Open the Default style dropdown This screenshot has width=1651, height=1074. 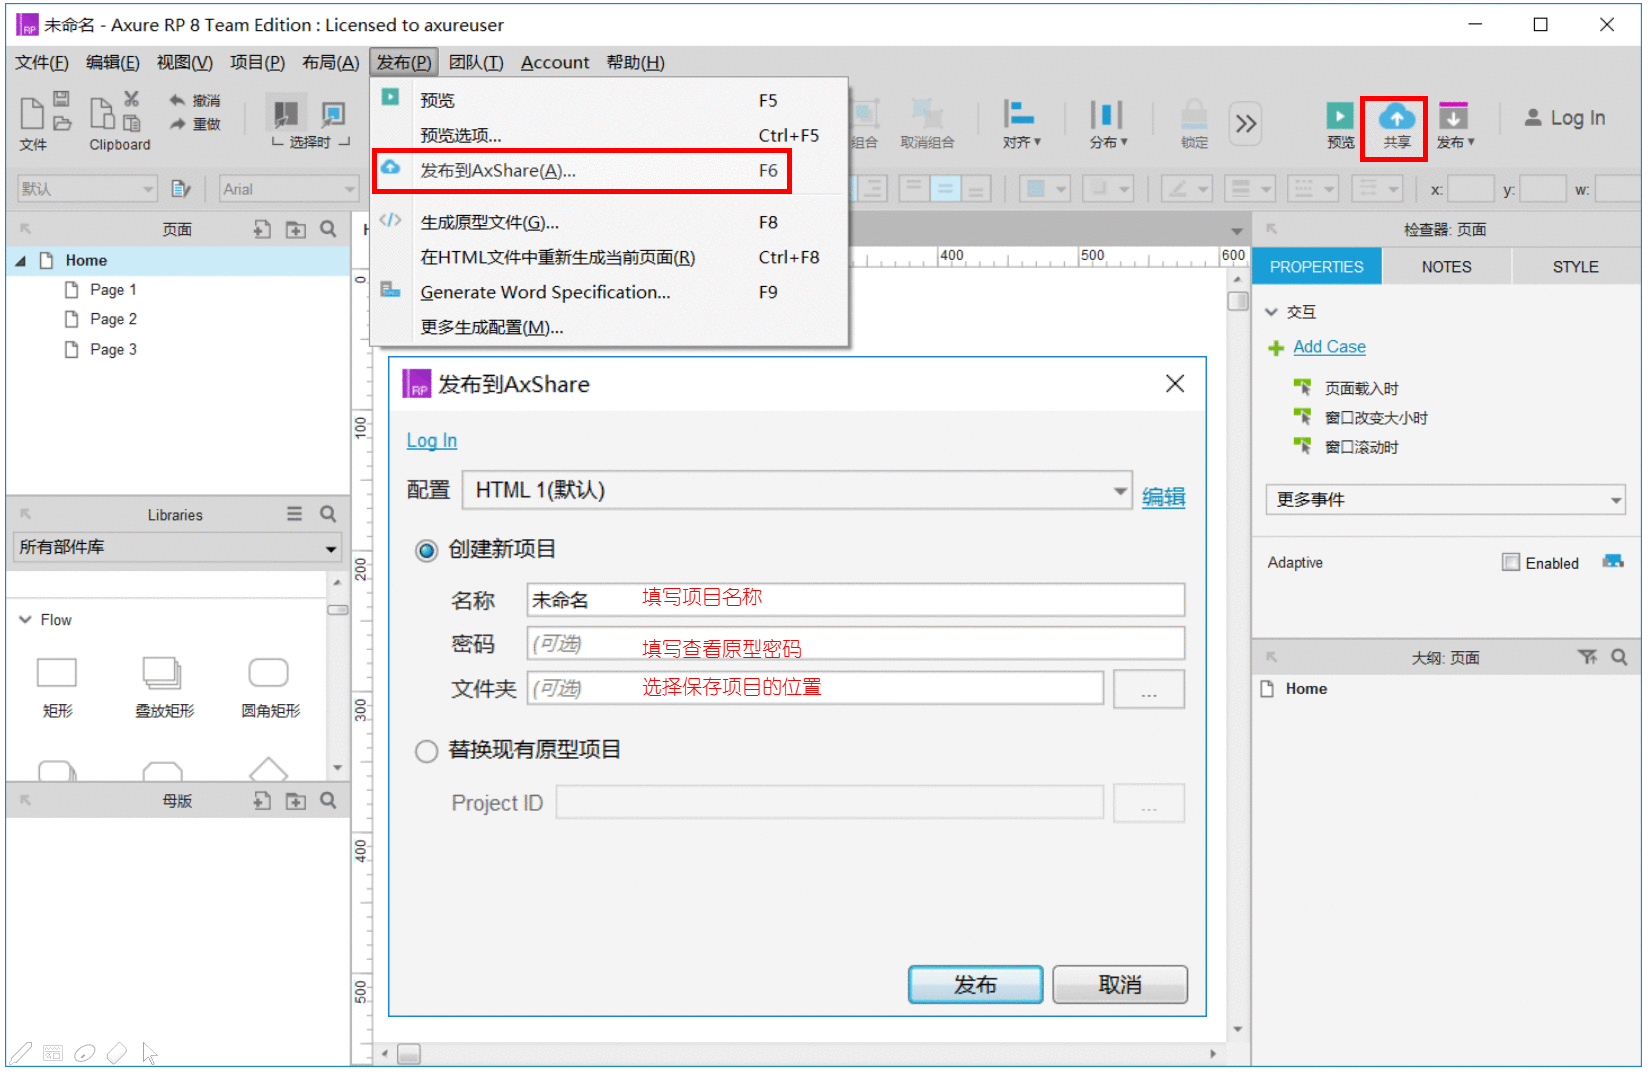tap(87, 189)
